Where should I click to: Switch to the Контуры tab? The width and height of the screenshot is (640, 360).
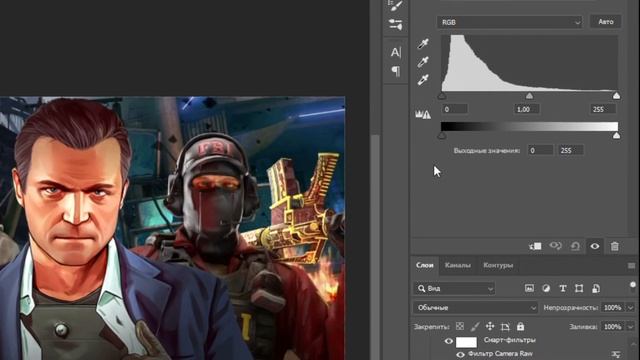[498, 265]
